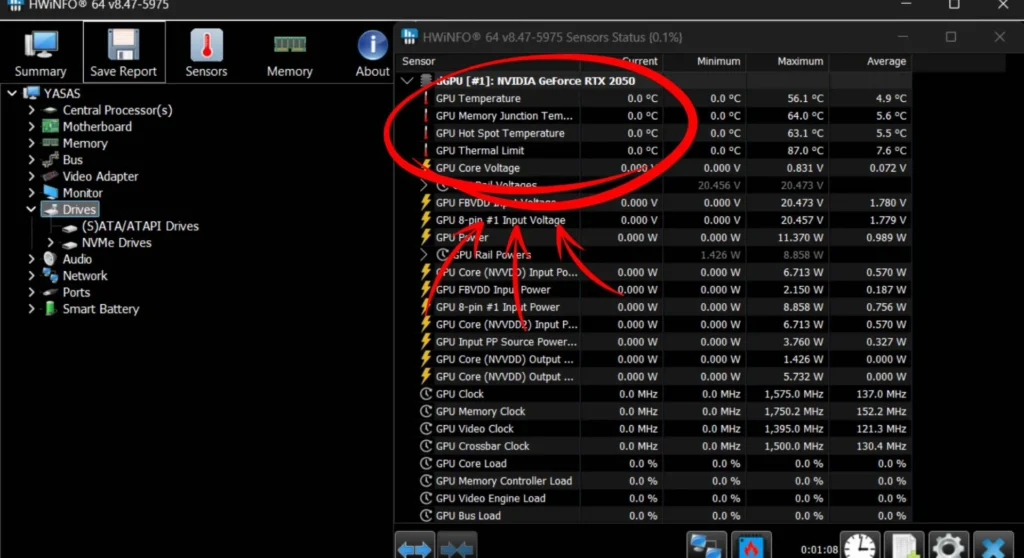Expand the GPU Rail Powers group
1024x558 pixels.
coord(423,255)
